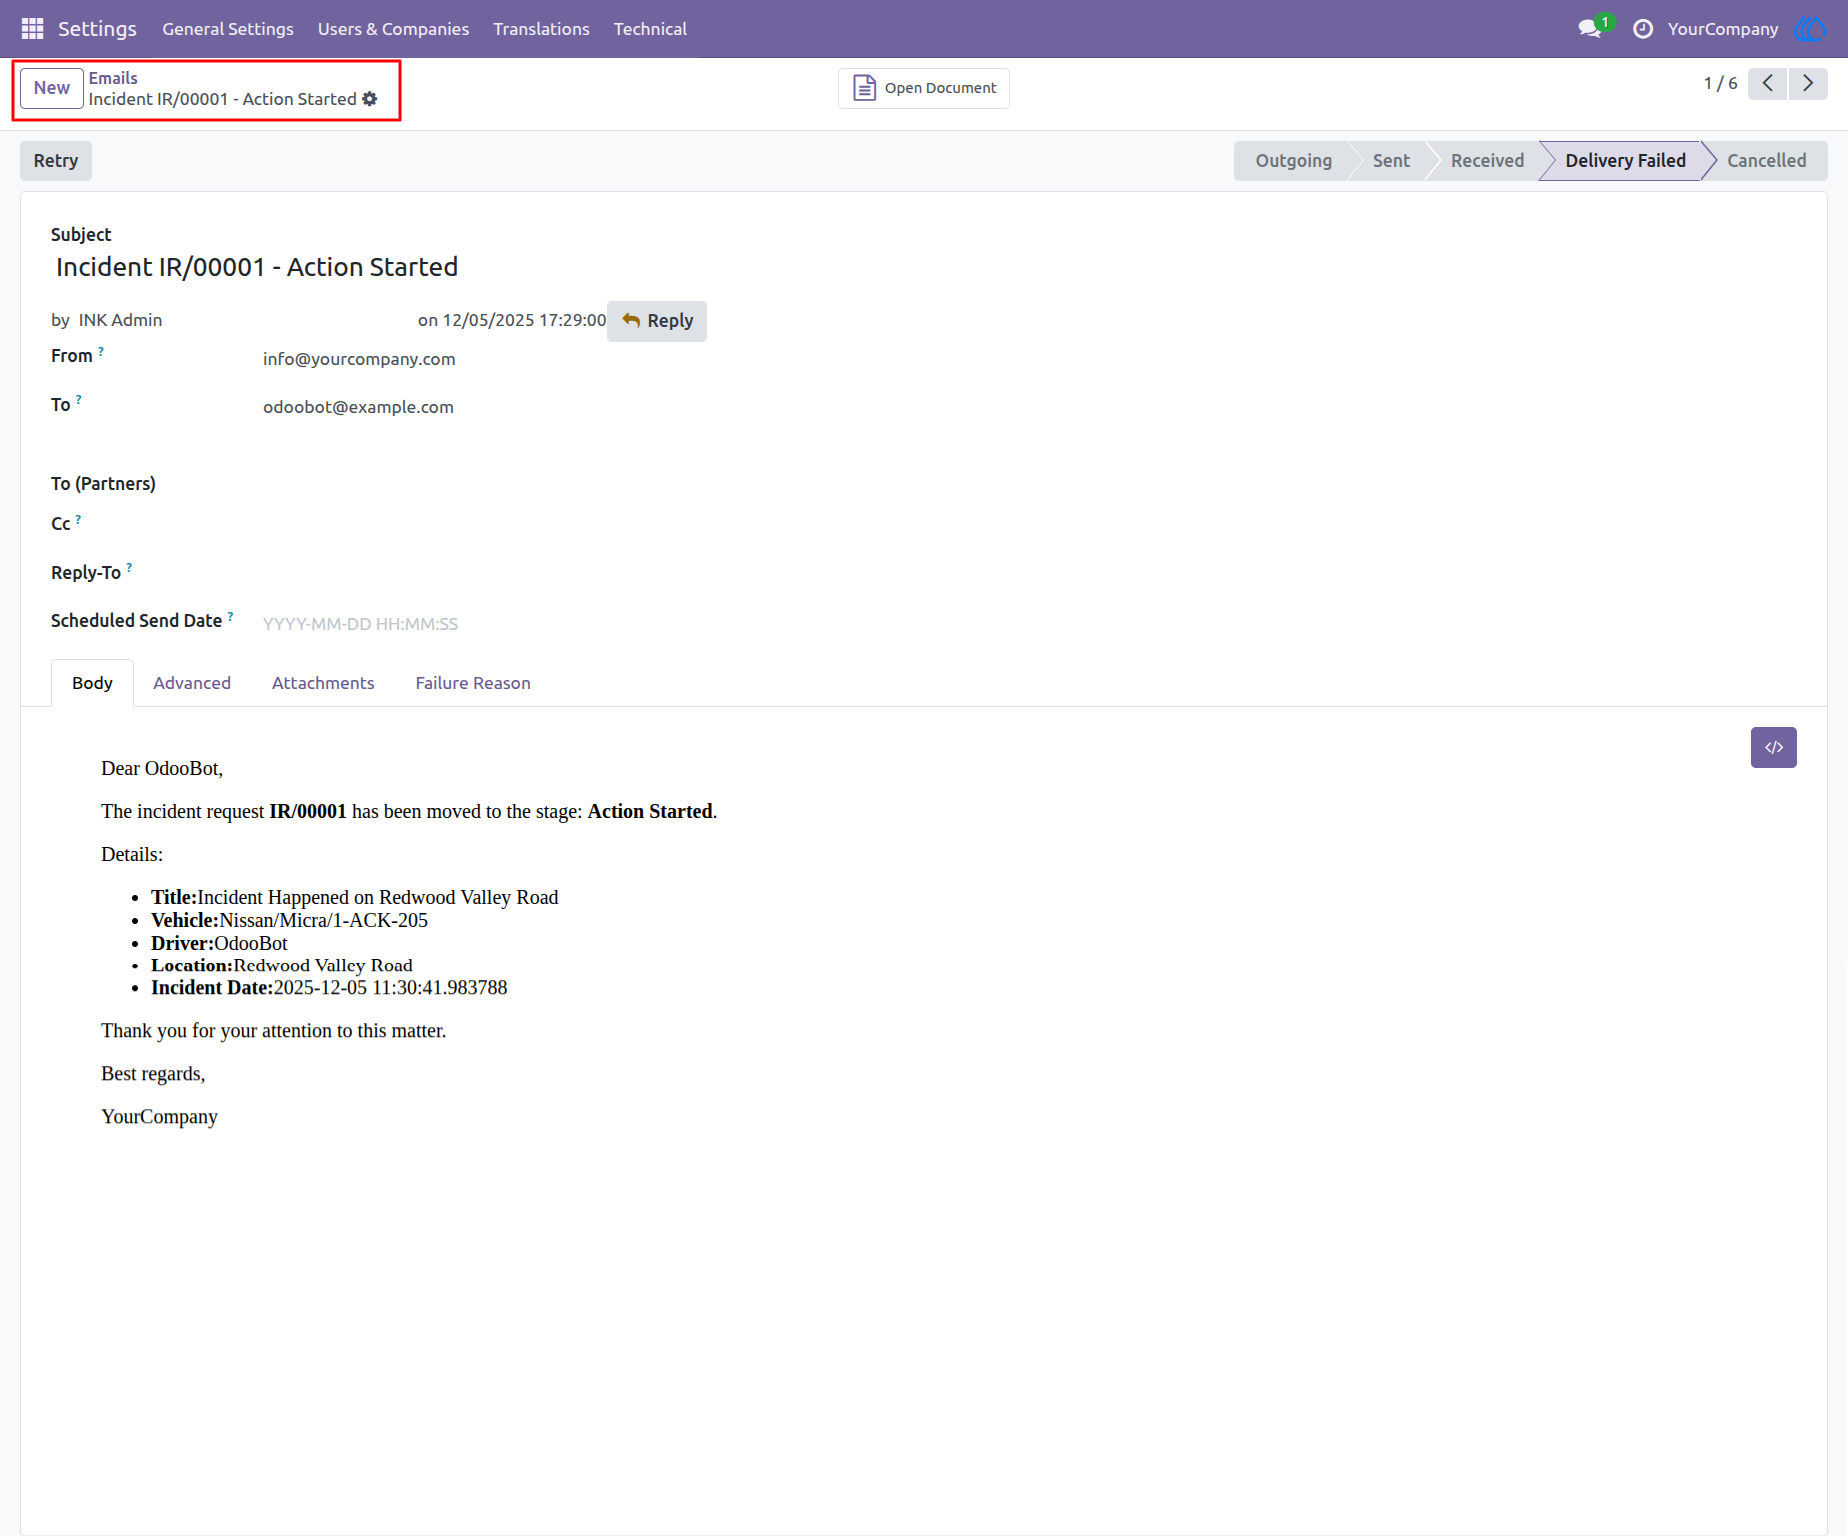The width and height of the screenshot is (1848, 1539).
Task: Open the General Settings menu
Action: pyautogui.click(x=228, y=29)
